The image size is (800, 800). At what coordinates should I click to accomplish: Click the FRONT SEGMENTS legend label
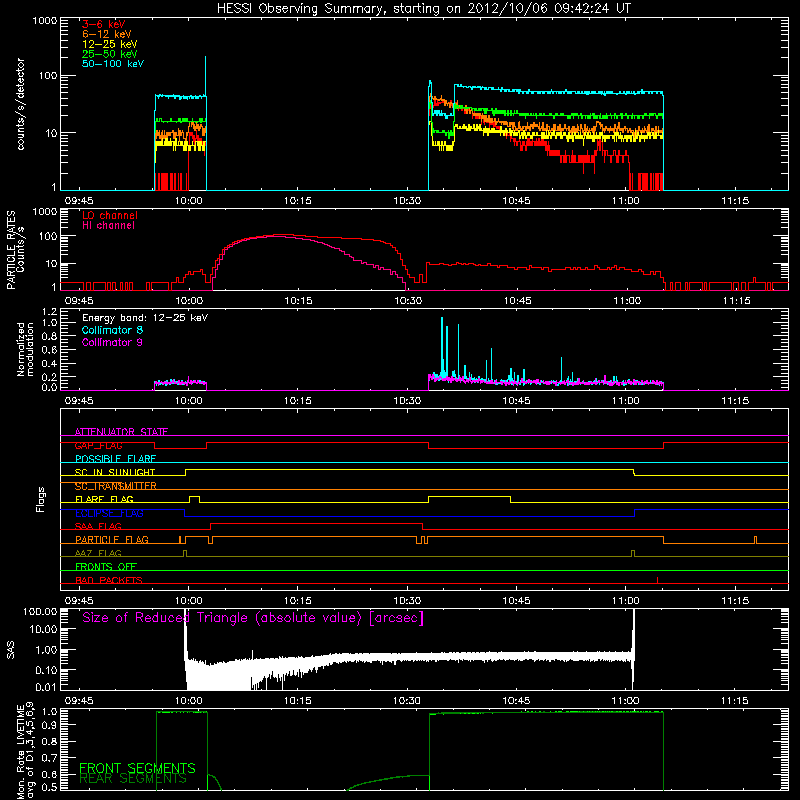(137, 768)
